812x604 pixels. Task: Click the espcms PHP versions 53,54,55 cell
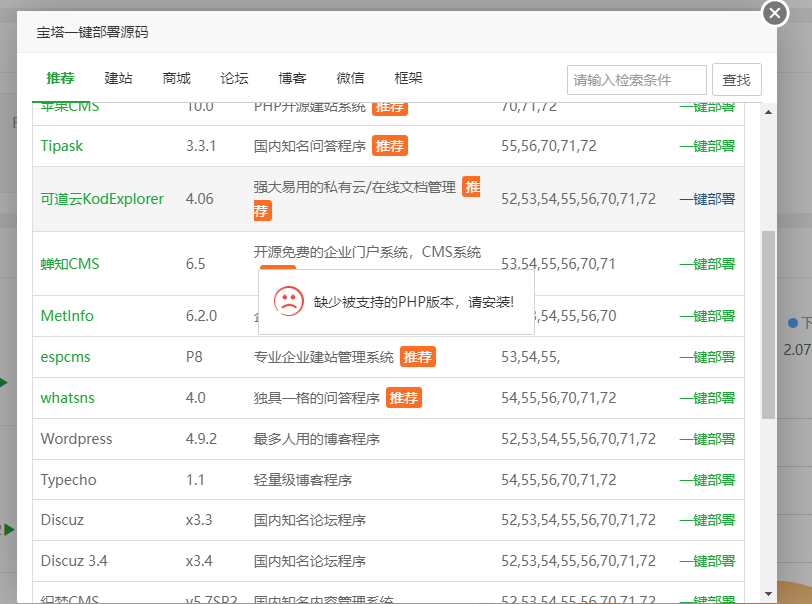530,357
